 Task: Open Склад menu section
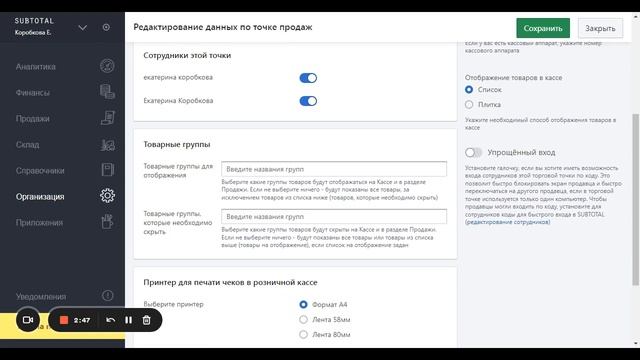27,145
